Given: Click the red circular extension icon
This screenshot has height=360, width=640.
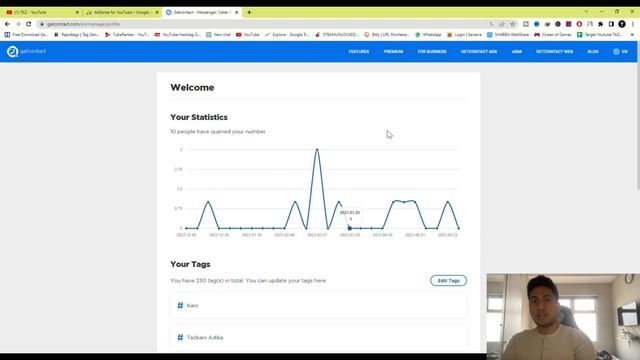Looking at the screenshot, I should [579, 24].
